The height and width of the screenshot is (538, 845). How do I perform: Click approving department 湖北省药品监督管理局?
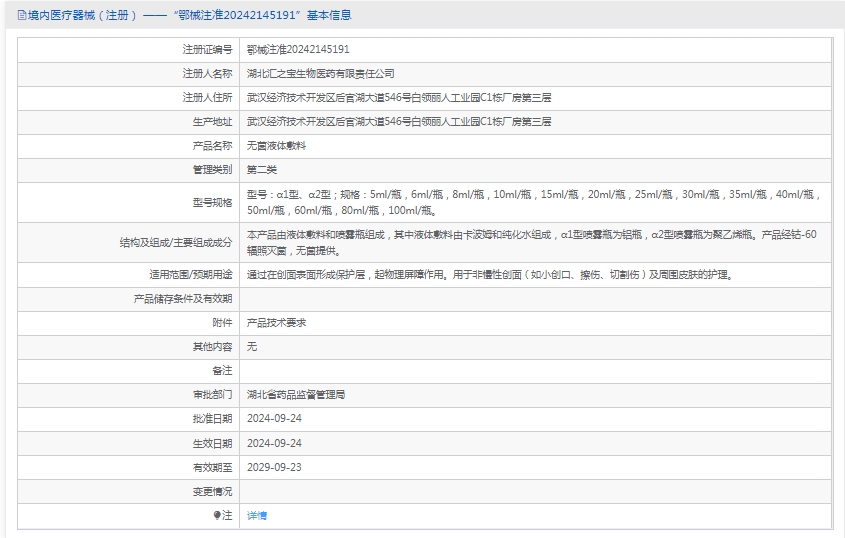[x=296, y=395]
